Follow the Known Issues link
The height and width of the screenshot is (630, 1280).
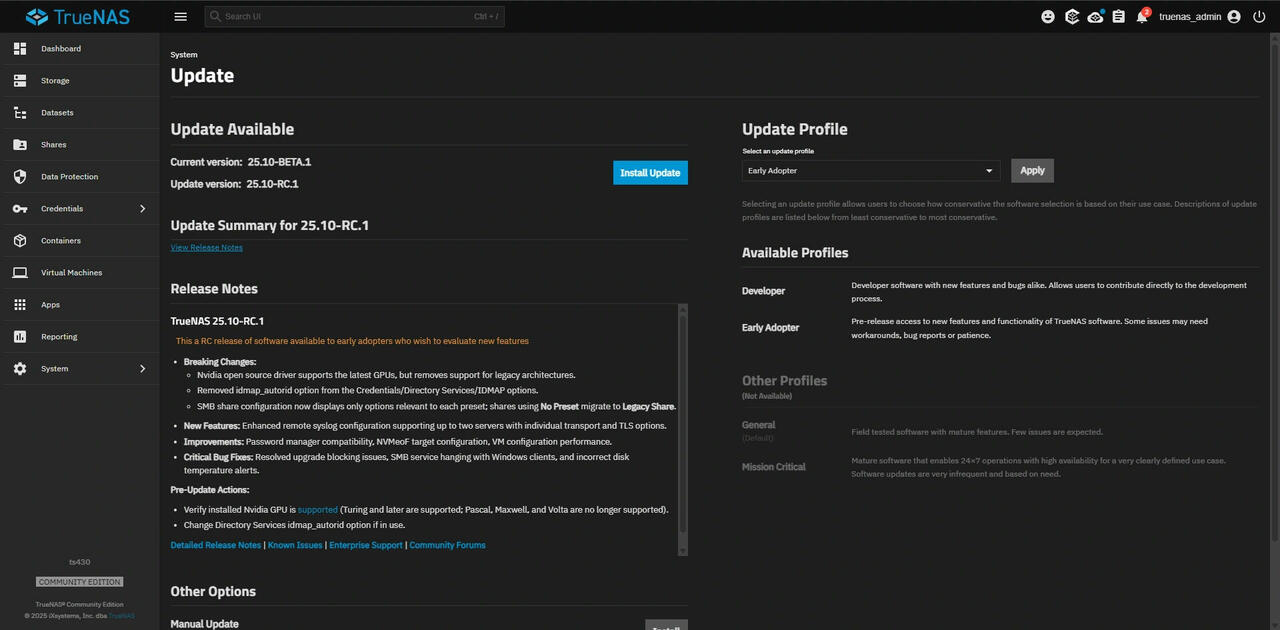tap(295, 545)
